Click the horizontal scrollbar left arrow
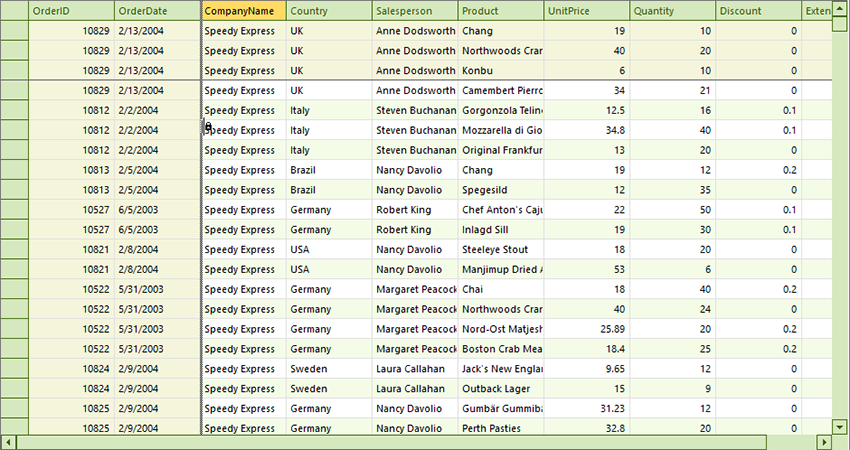The height and width of the screenshot is (450, 850). (x=8, y=442)
